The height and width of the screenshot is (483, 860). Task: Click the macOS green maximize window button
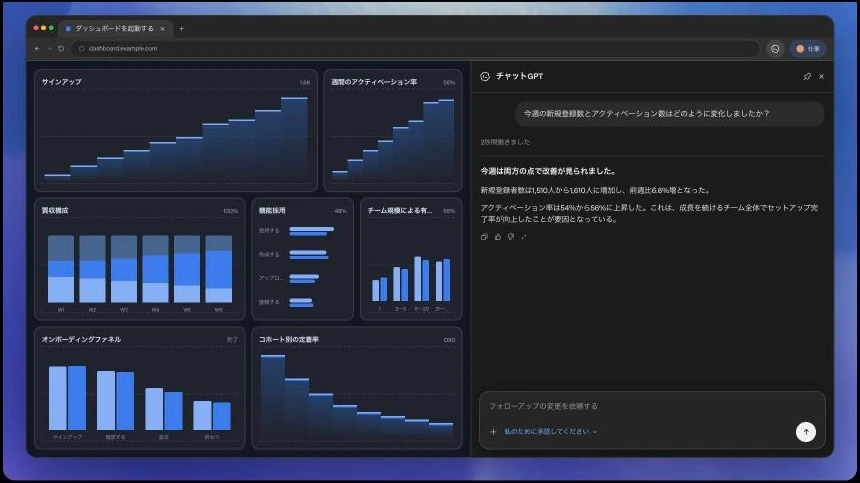(x=52, y=28)
